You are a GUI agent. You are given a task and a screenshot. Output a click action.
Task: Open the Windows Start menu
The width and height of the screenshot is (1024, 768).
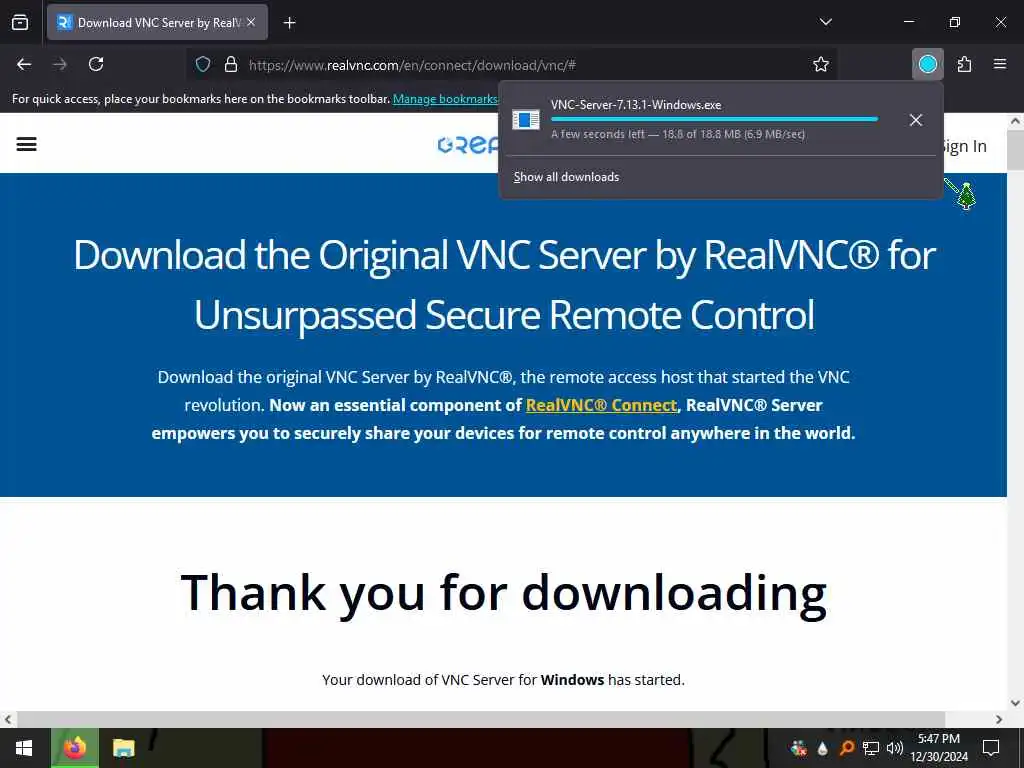24,748
